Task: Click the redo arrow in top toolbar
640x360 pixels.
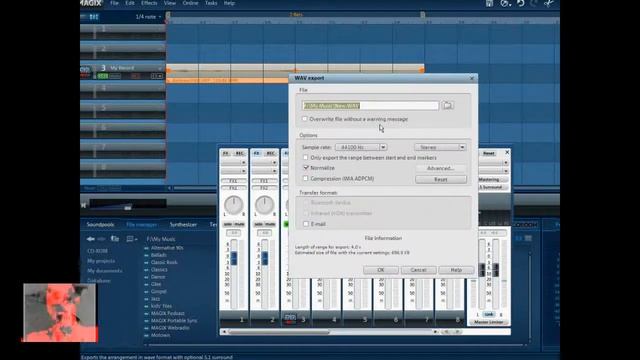Action: tap(534, 3)
